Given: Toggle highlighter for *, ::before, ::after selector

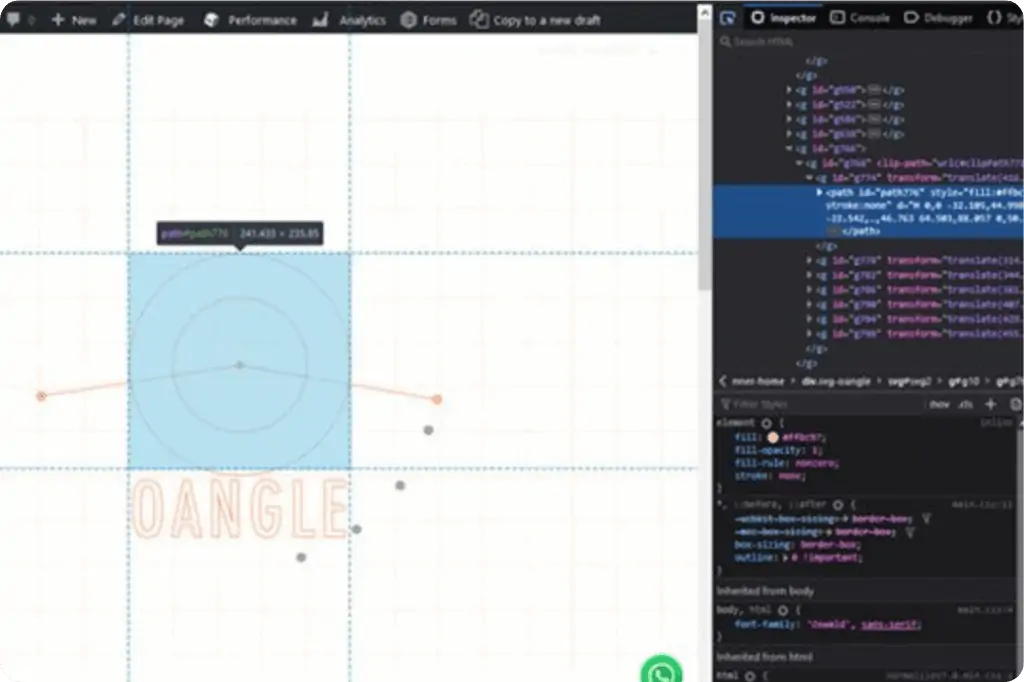Looking at the screenshot, I should (838, 504).
